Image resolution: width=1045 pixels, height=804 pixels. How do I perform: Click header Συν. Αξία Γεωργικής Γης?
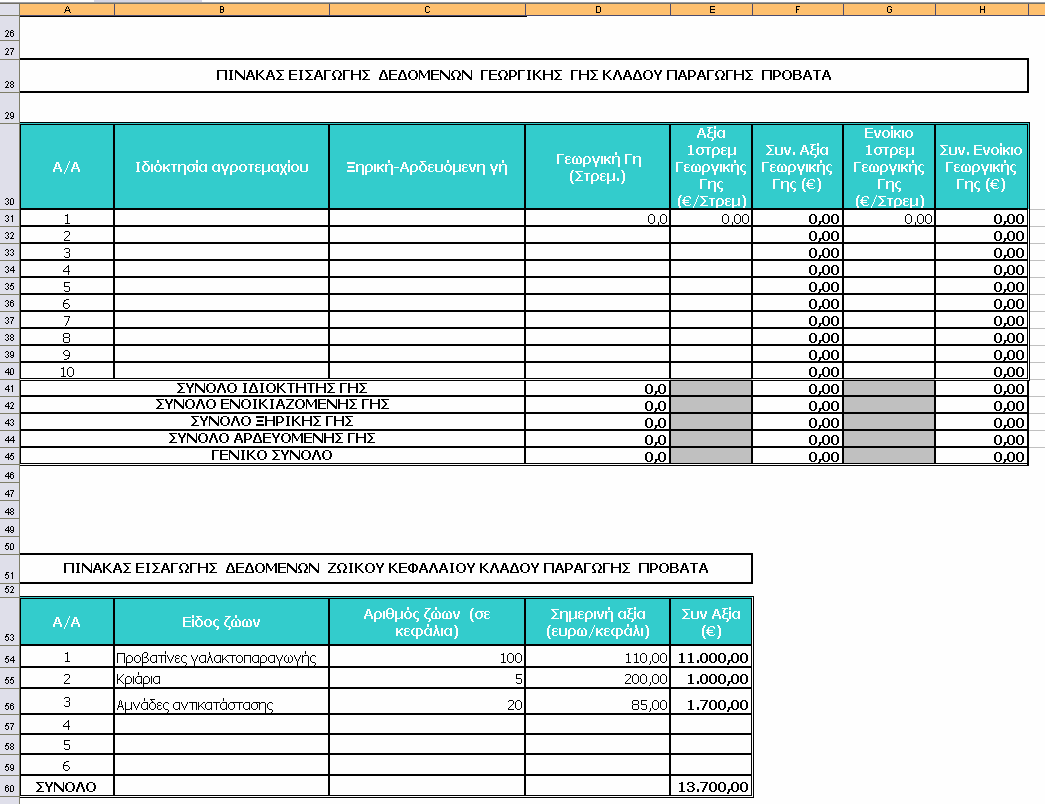click(x=798, y=167)
